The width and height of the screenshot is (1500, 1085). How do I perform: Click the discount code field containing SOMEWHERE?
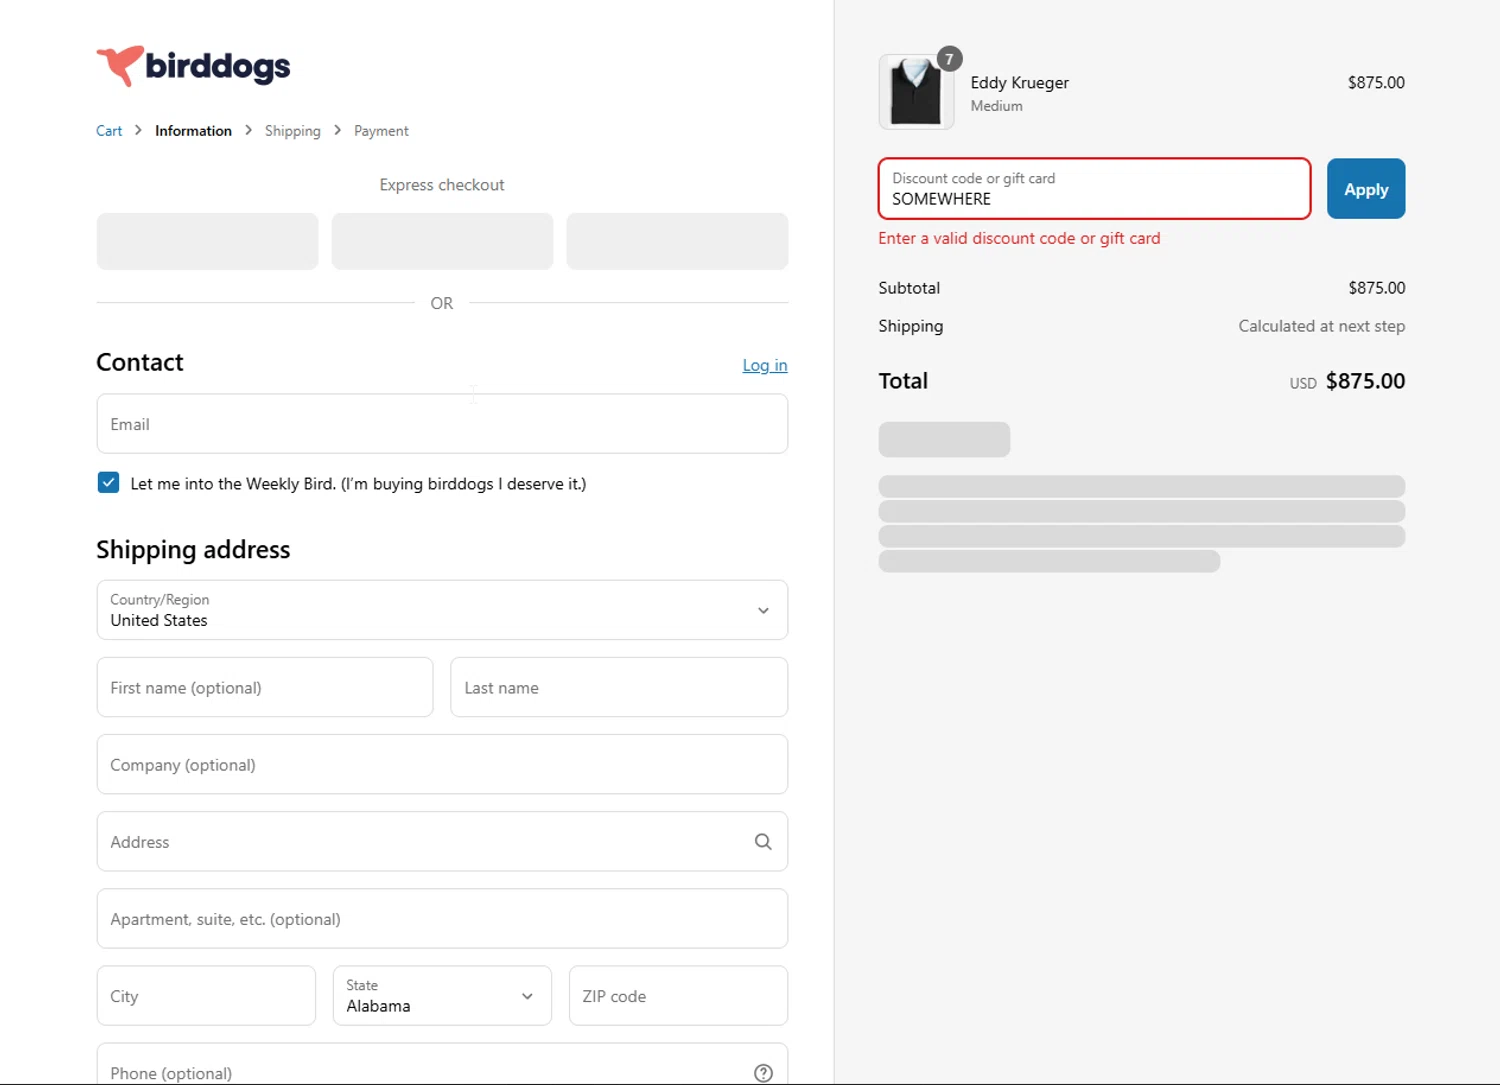(x=1095, y=189)
